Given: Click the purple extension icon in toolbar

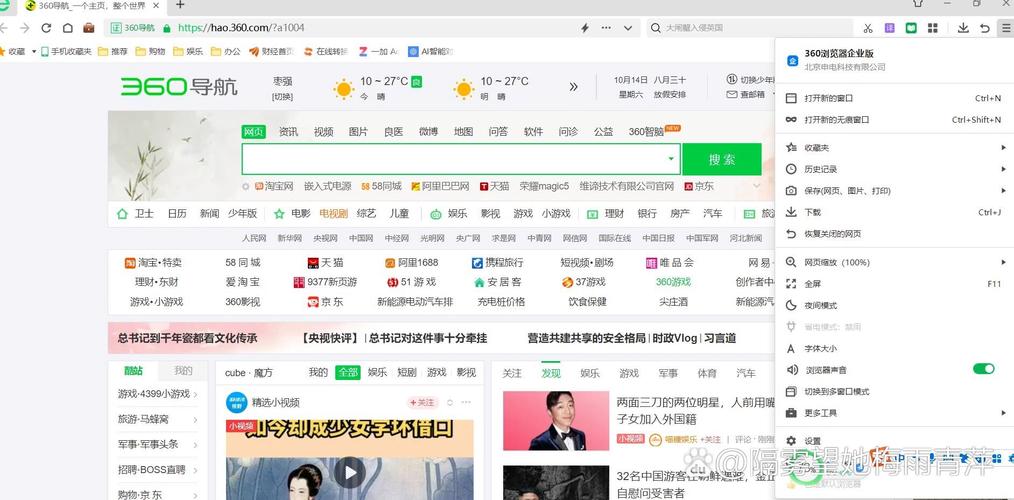Looking at the screenshot, I should 890,28.
